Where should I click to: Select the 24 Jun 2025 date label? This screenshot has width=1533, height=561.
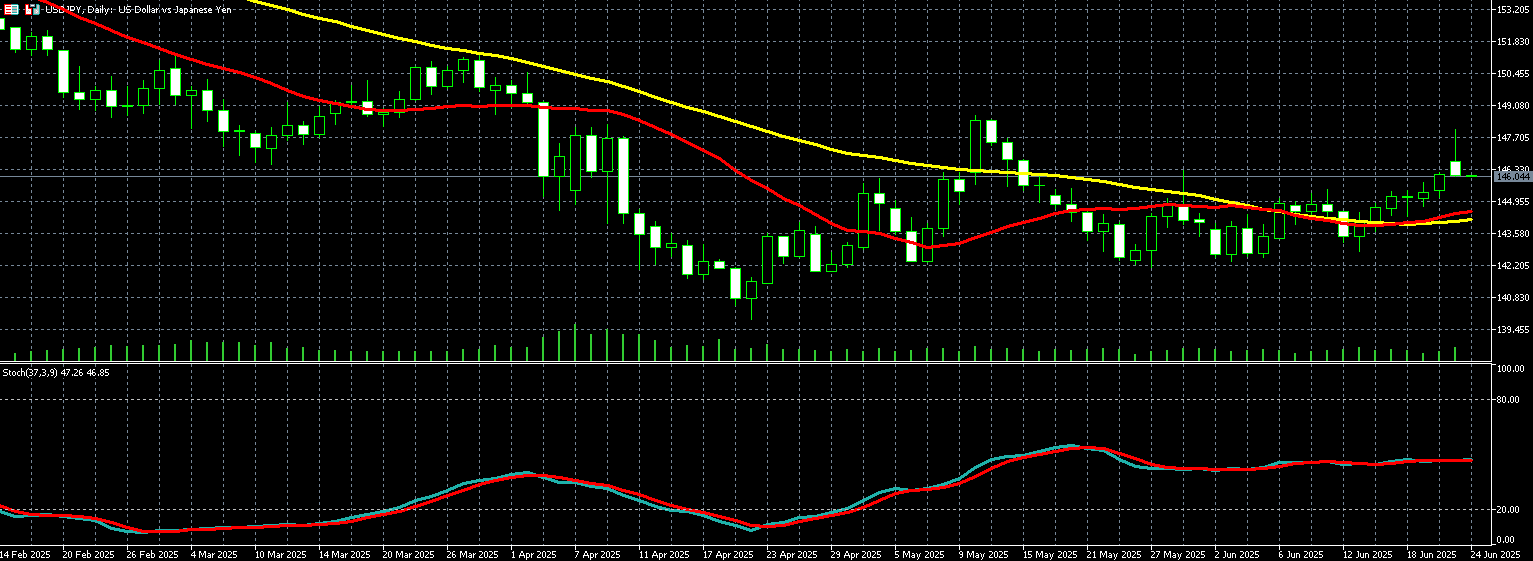point(1495,554)
